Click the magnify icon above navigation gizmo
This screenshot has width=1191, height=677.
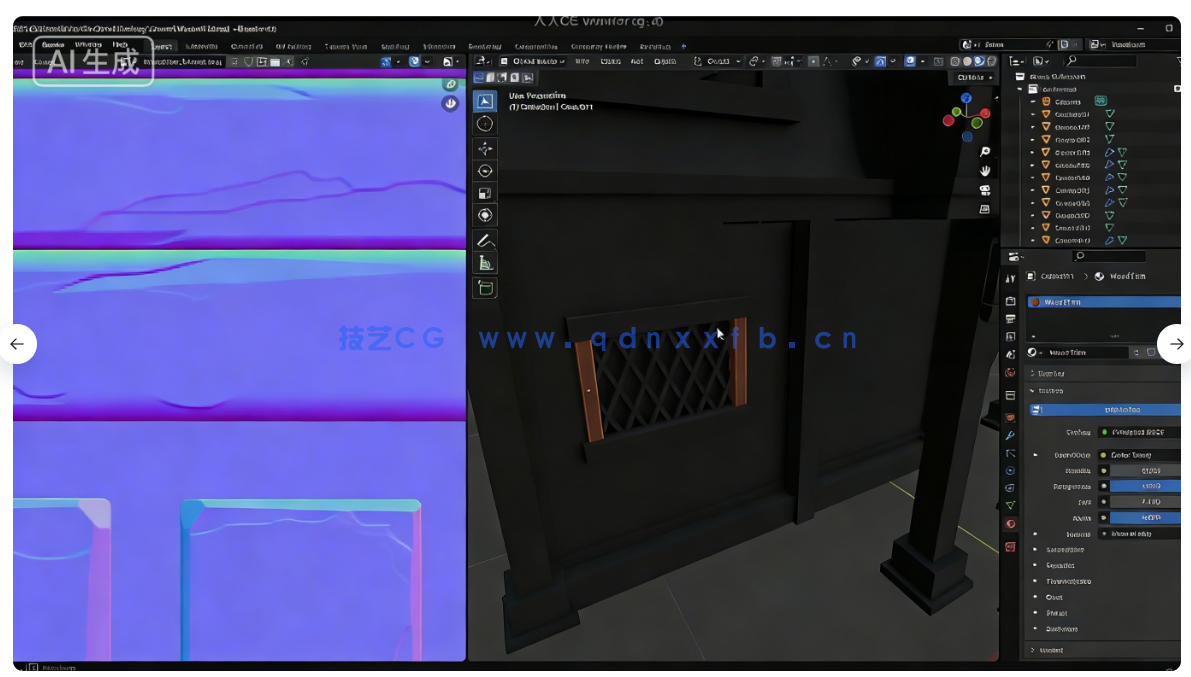point(986,152)
